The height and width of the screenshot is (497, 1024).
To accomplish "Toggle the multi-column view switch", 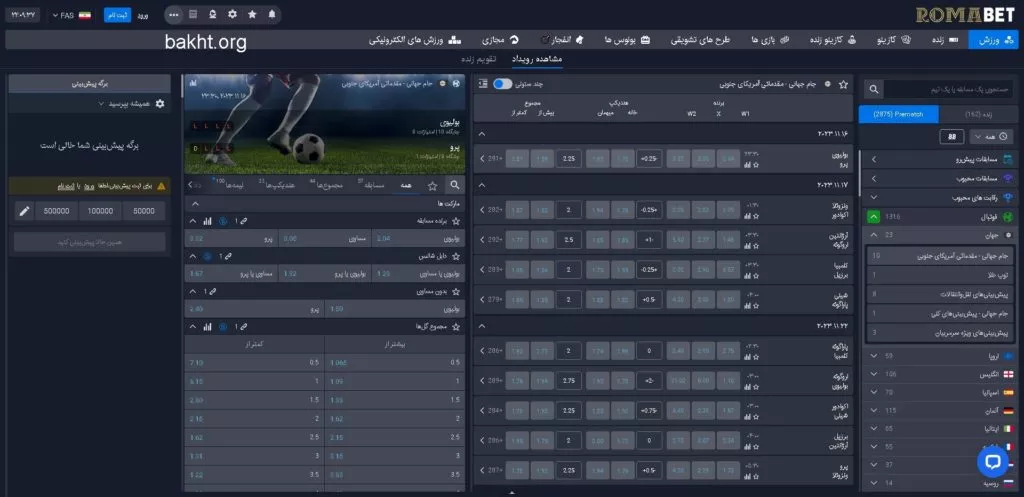I will (x=502, y=84).
